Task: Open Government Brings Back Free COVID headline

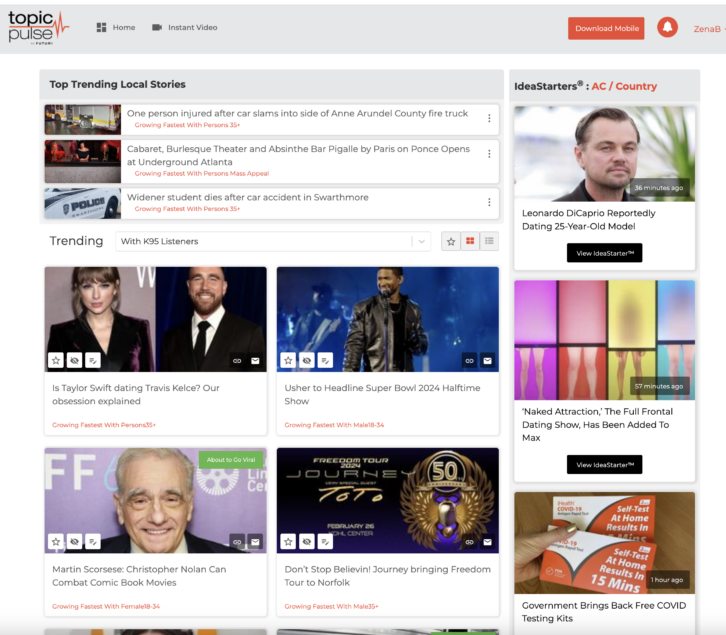Action: (x=604, y=612)
